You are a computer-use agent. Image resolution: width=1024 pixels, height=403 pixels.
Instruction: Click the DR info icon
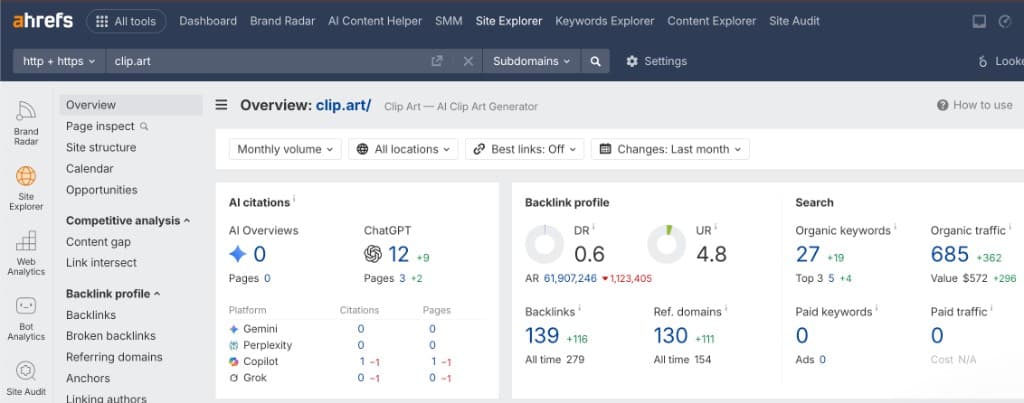pos(593,227)
